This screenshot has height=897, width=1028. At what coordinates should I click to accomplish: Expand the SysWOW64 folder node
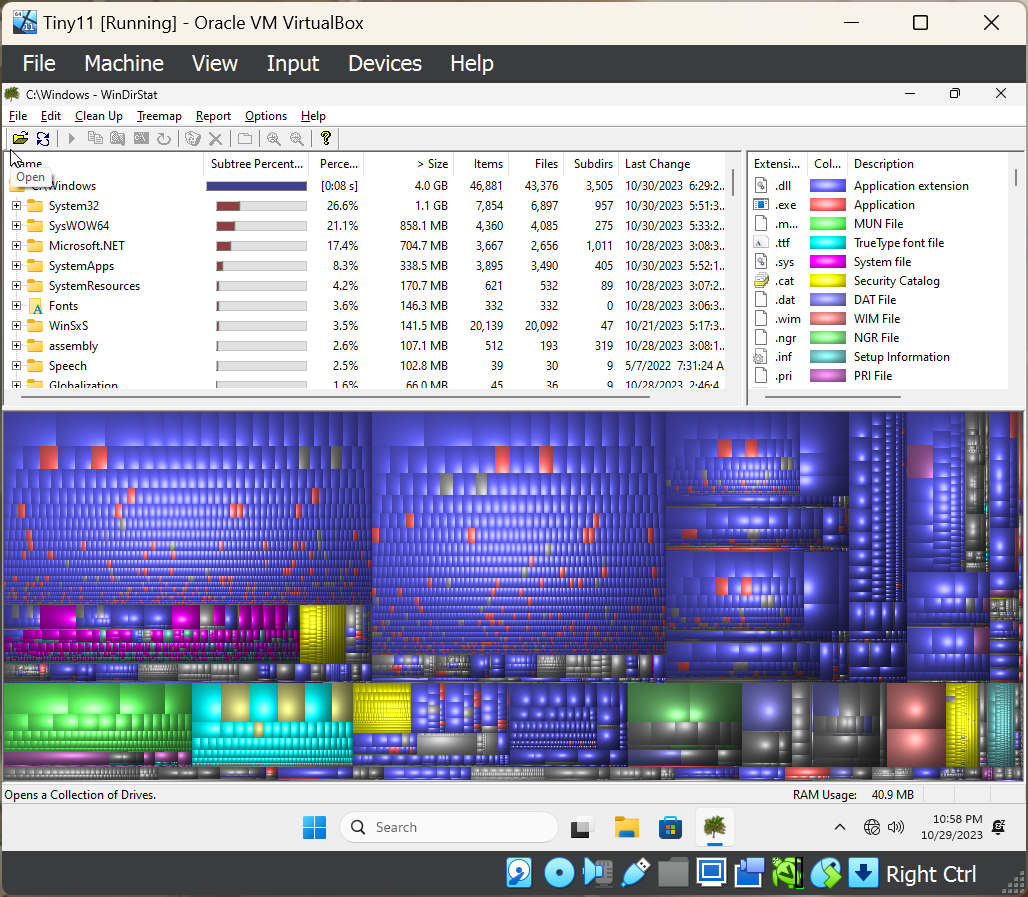click(16, 226)
